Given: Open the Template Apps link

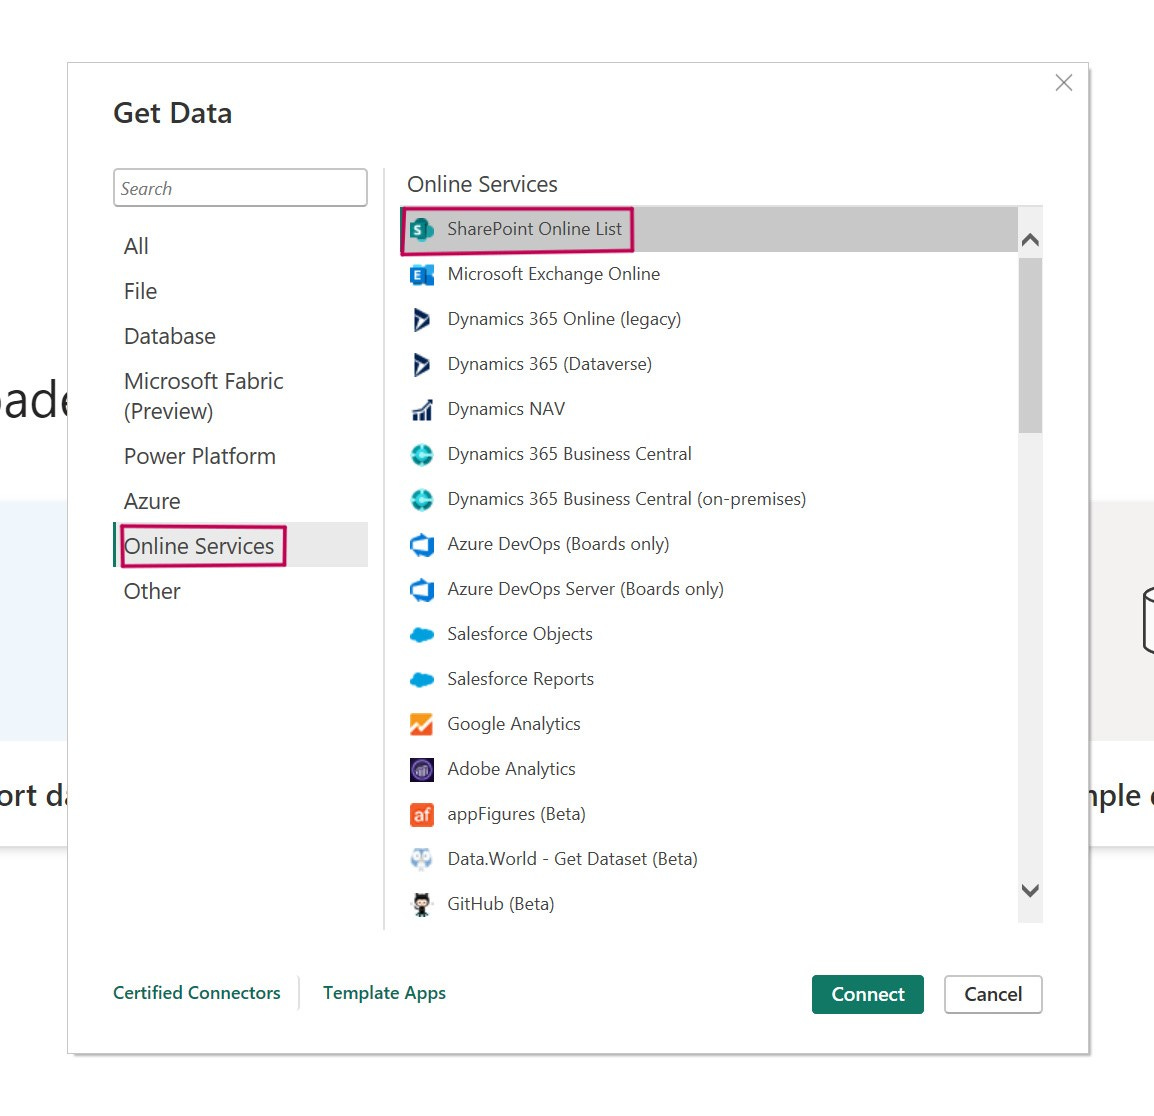Looking at the screenshot, I should pos(384,993).
